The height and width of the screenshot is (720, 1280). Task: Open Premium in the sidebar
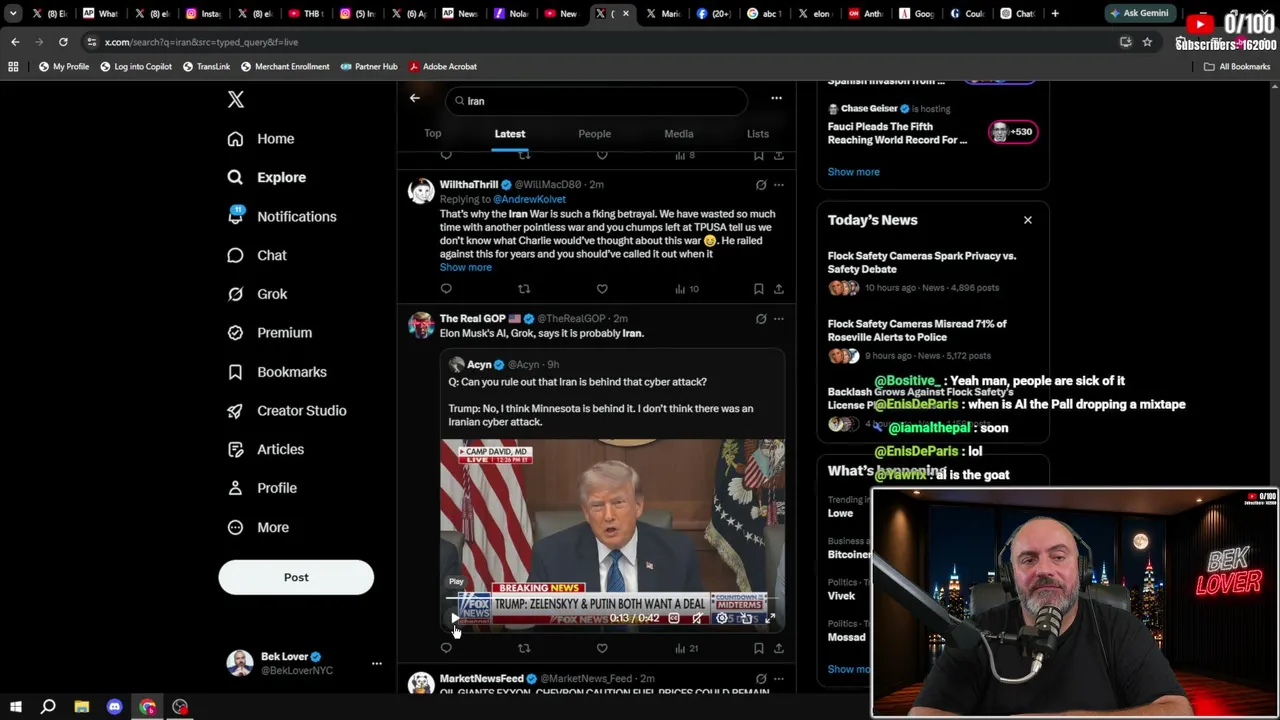click(270, 333)
